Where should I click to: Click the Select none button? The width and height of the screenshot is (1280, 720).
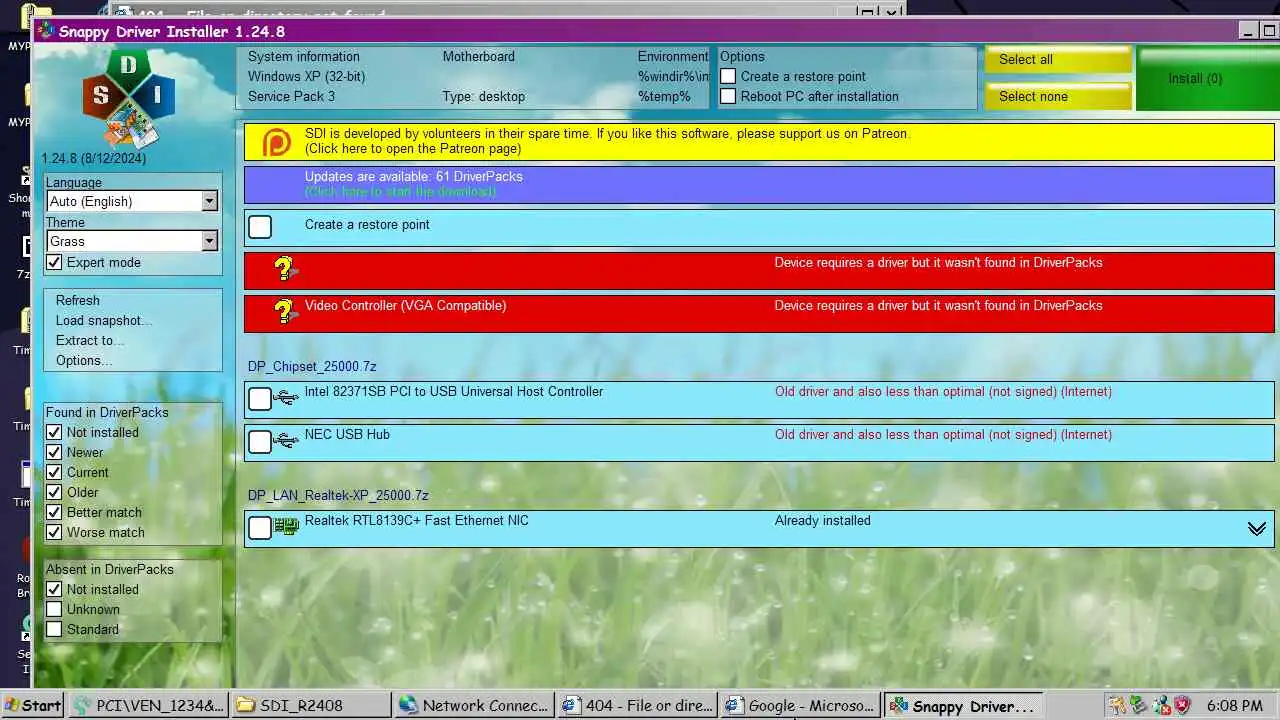pyautogui.click(x=1058, y=96)
